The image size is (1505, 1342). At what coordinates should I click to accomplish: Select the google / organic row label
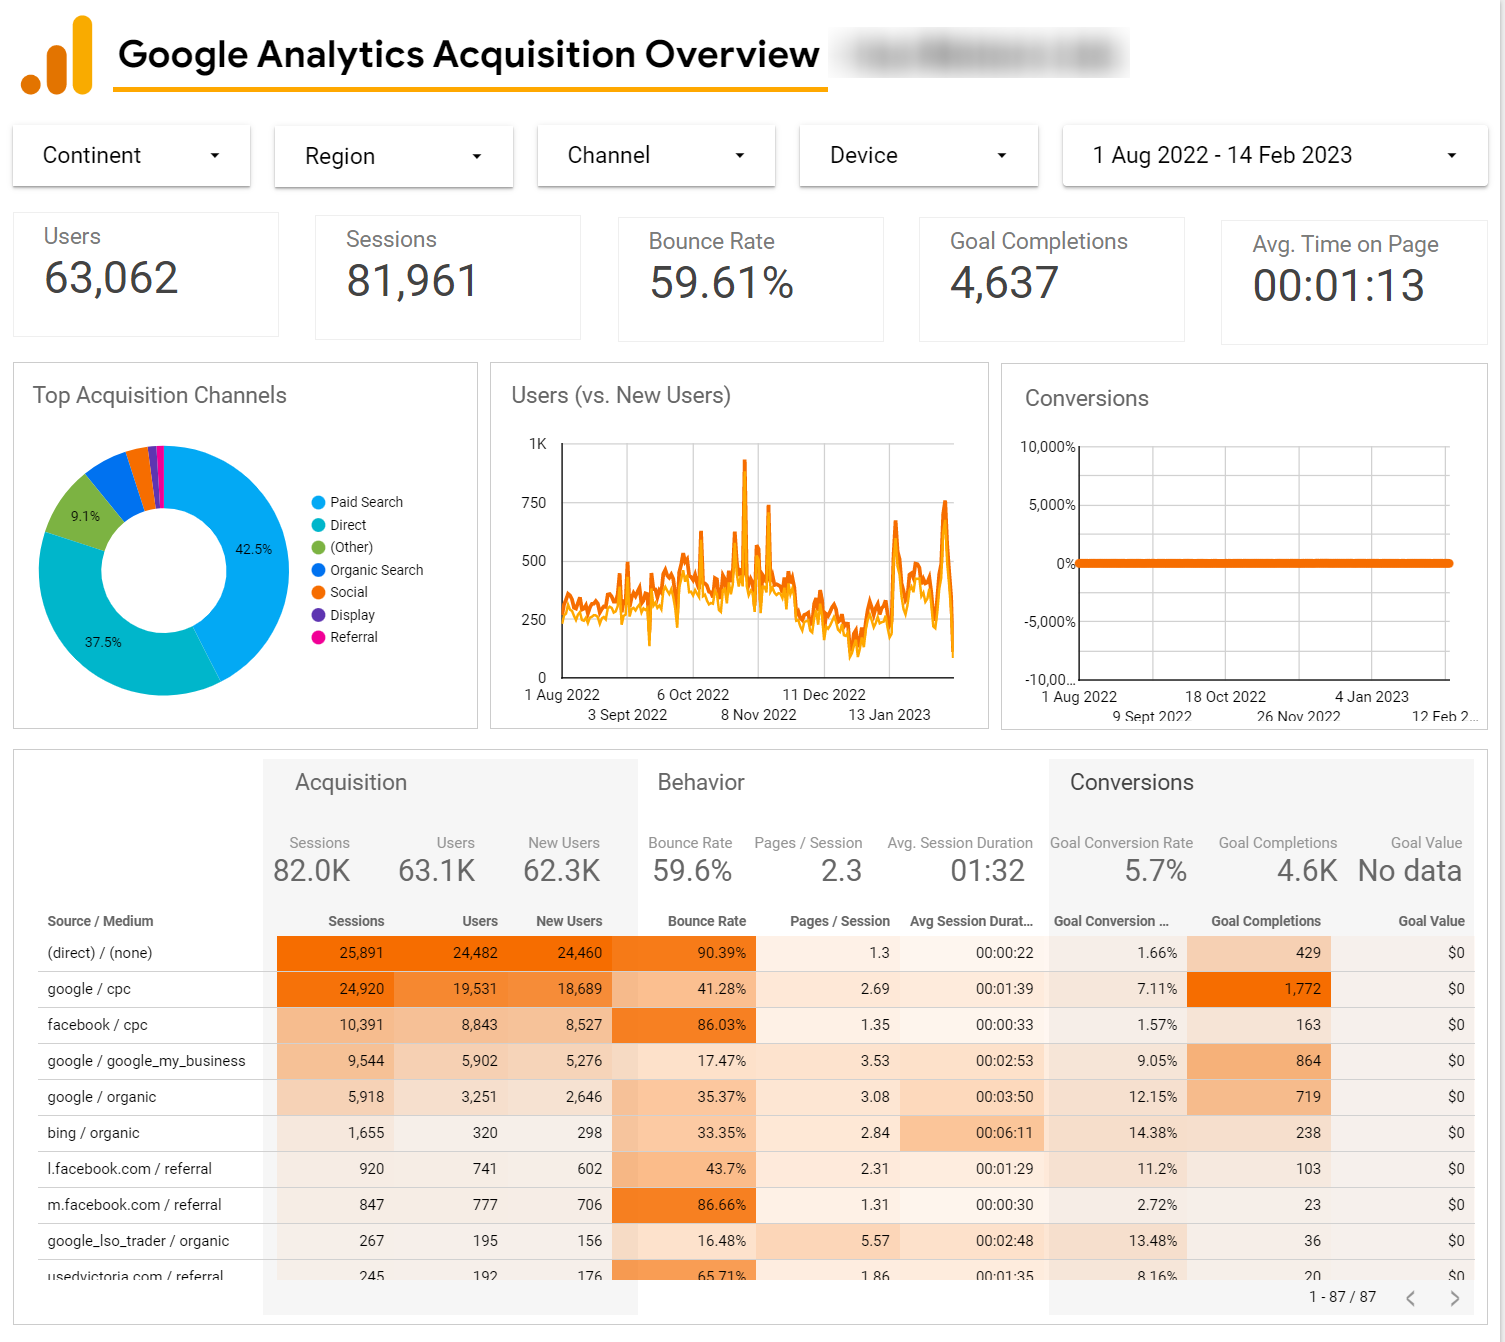point(102,1097)
